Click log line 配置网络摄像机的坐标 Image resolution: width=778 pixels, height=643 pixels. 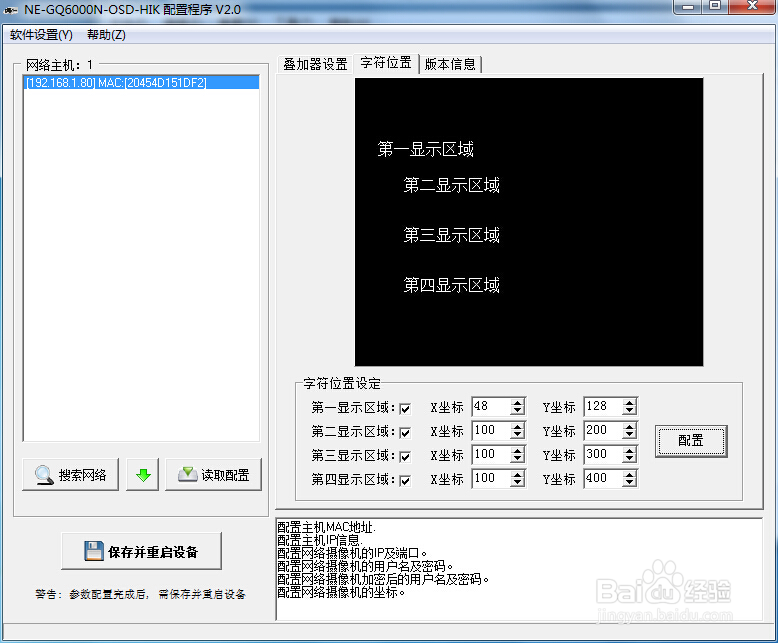coord(341,592)
